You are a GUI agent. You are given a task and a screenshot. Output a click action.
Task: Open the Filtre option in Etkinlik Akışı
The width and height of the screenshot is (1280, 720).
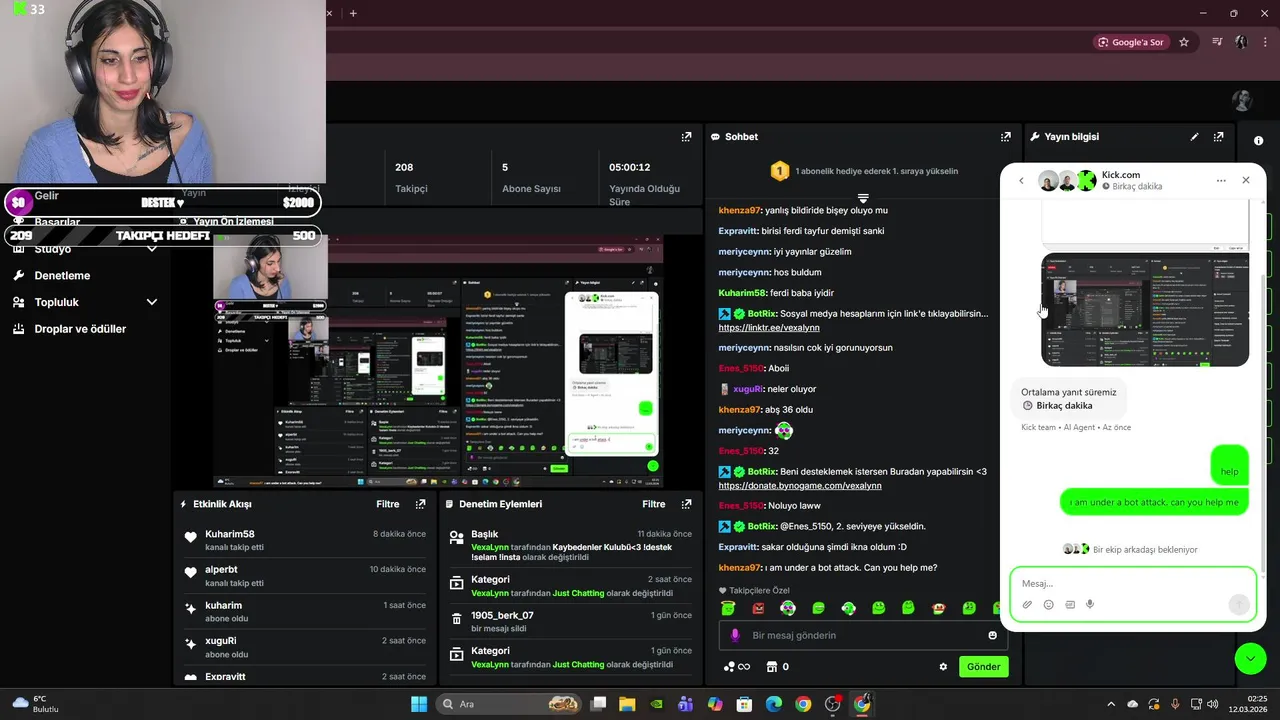pyautogui.click(x=387, y=504)
